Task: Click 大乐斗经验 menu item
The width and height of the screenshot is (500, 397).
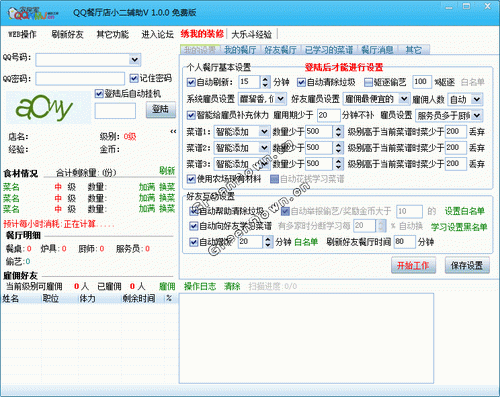Action: click(252, 34)
